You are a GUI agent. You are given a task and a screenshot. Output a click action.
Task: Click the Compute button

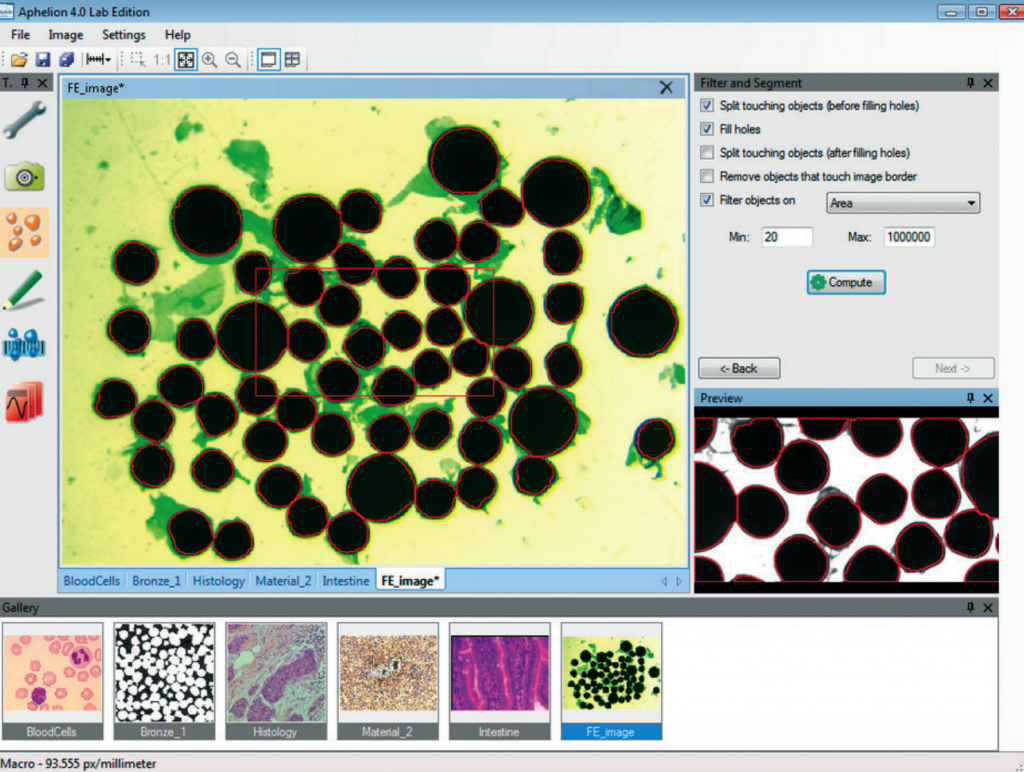[x=846, y=282]
